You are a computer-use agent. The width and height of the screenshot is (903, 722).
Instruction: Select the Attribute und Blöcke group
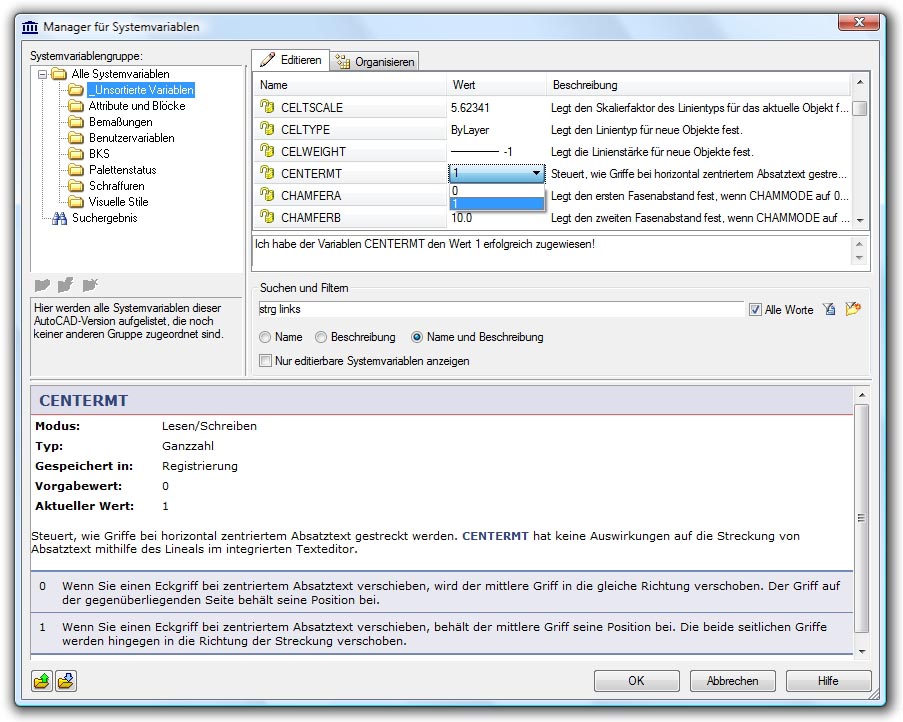137,106
